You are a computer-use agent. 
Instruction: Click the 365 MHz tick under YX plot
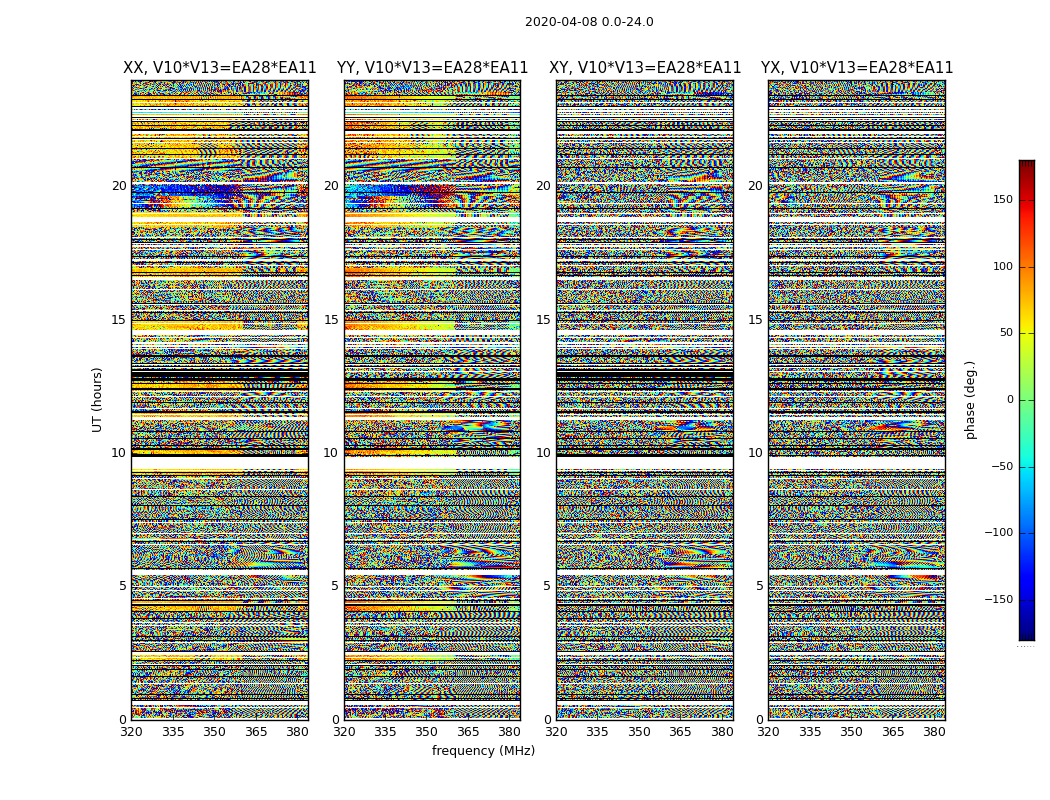893,732
